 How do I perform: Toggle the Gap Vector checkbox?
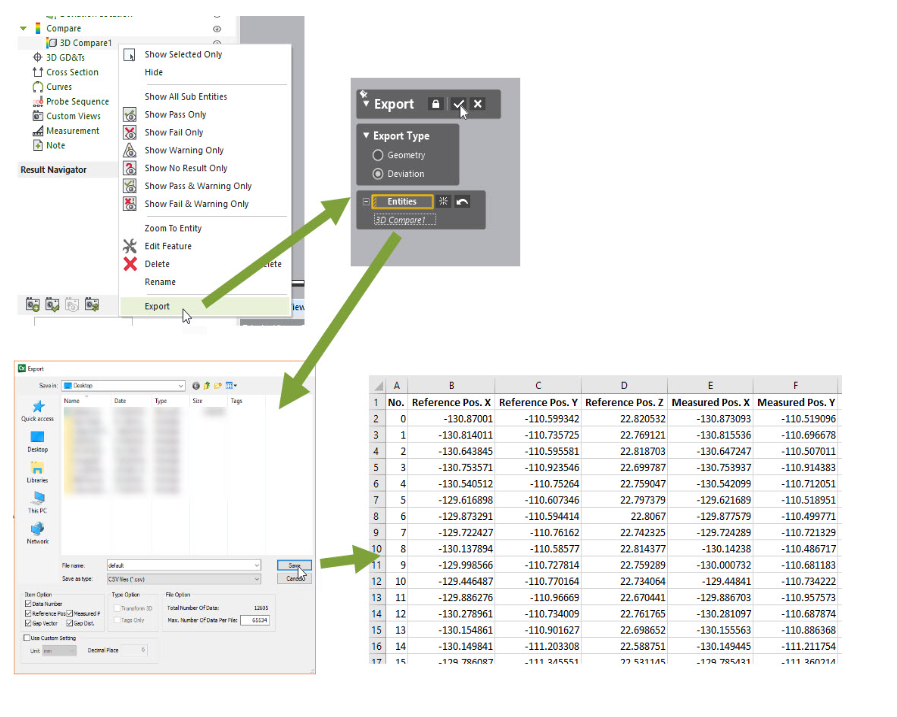click(28, 623)
